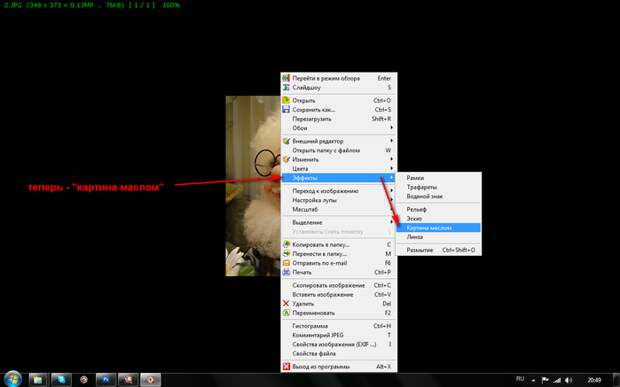Choose Рамки in effects submenu
620x387 pixels.
click(x=439, y=178)
